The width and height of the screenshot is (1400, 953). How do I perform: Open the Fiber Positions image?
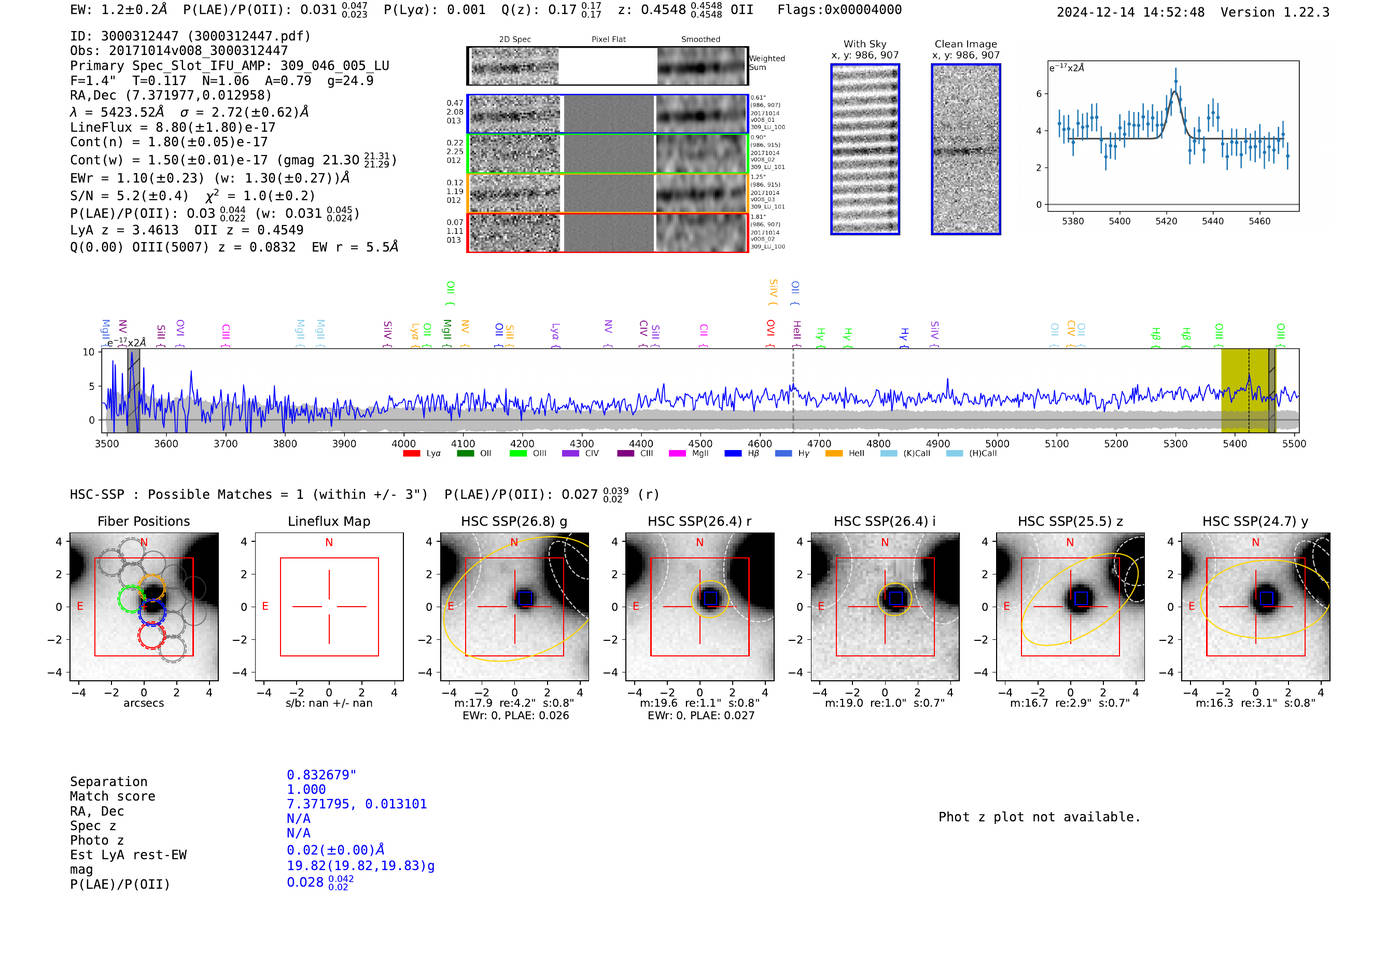click(x=144, y=607)
